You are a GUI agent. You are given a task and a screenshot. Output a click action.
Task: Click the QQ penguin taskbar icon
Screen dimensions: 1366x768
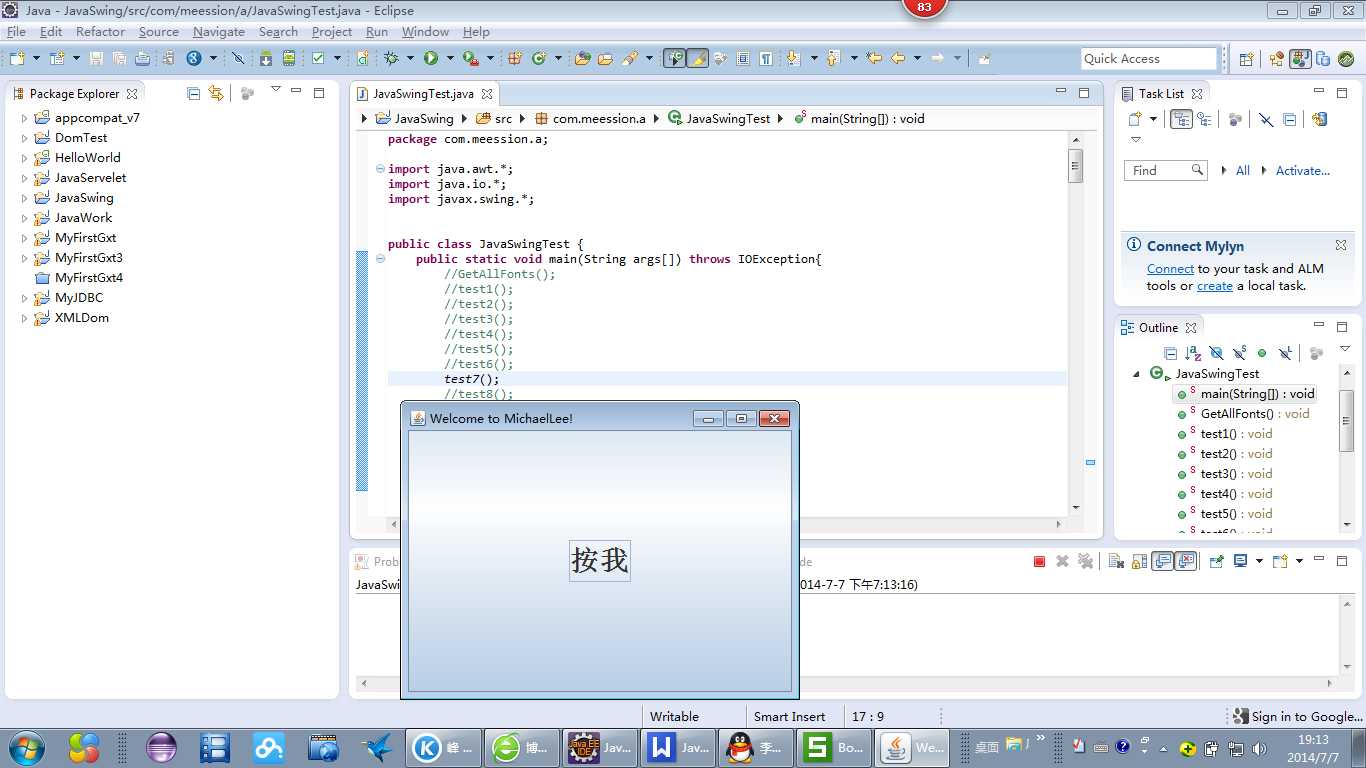tap(757, 747)
